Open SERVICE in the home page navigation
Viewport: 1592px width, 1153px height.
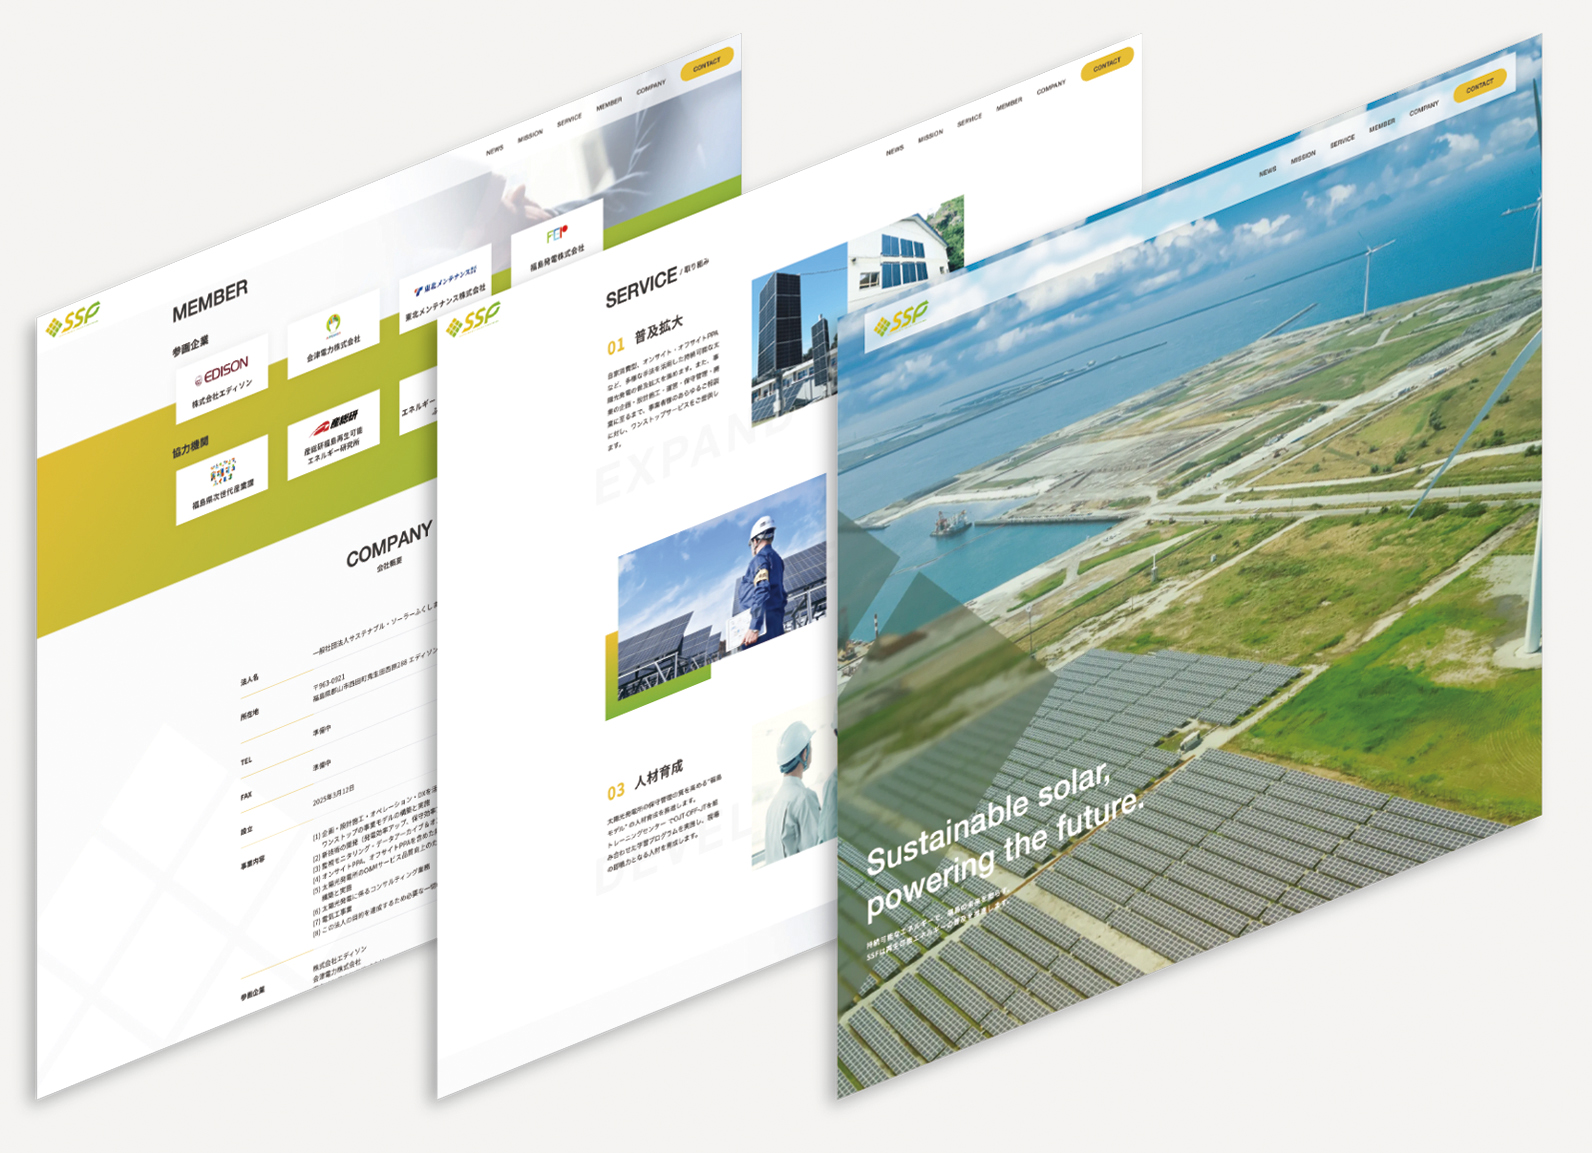click(1342, 140)
